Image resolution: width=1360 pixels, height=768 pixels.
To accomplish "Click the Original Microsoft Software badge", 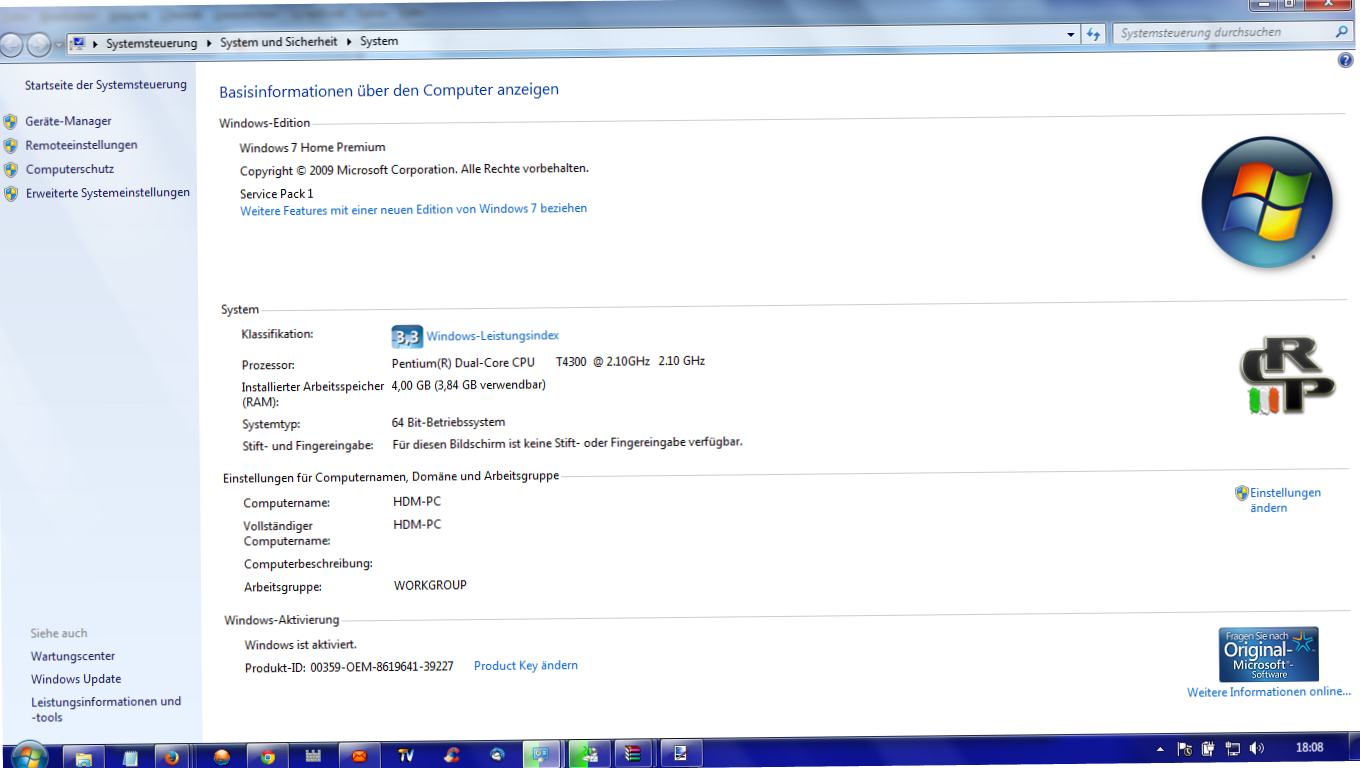I will 1269,654.
